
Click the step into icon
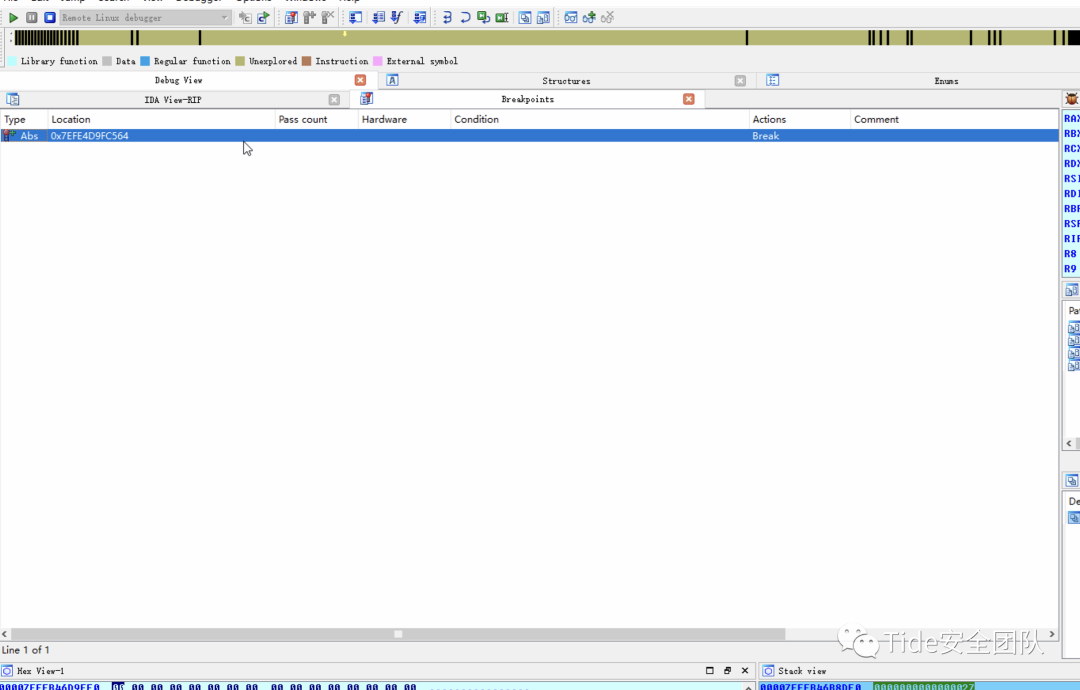pos(447,18)
